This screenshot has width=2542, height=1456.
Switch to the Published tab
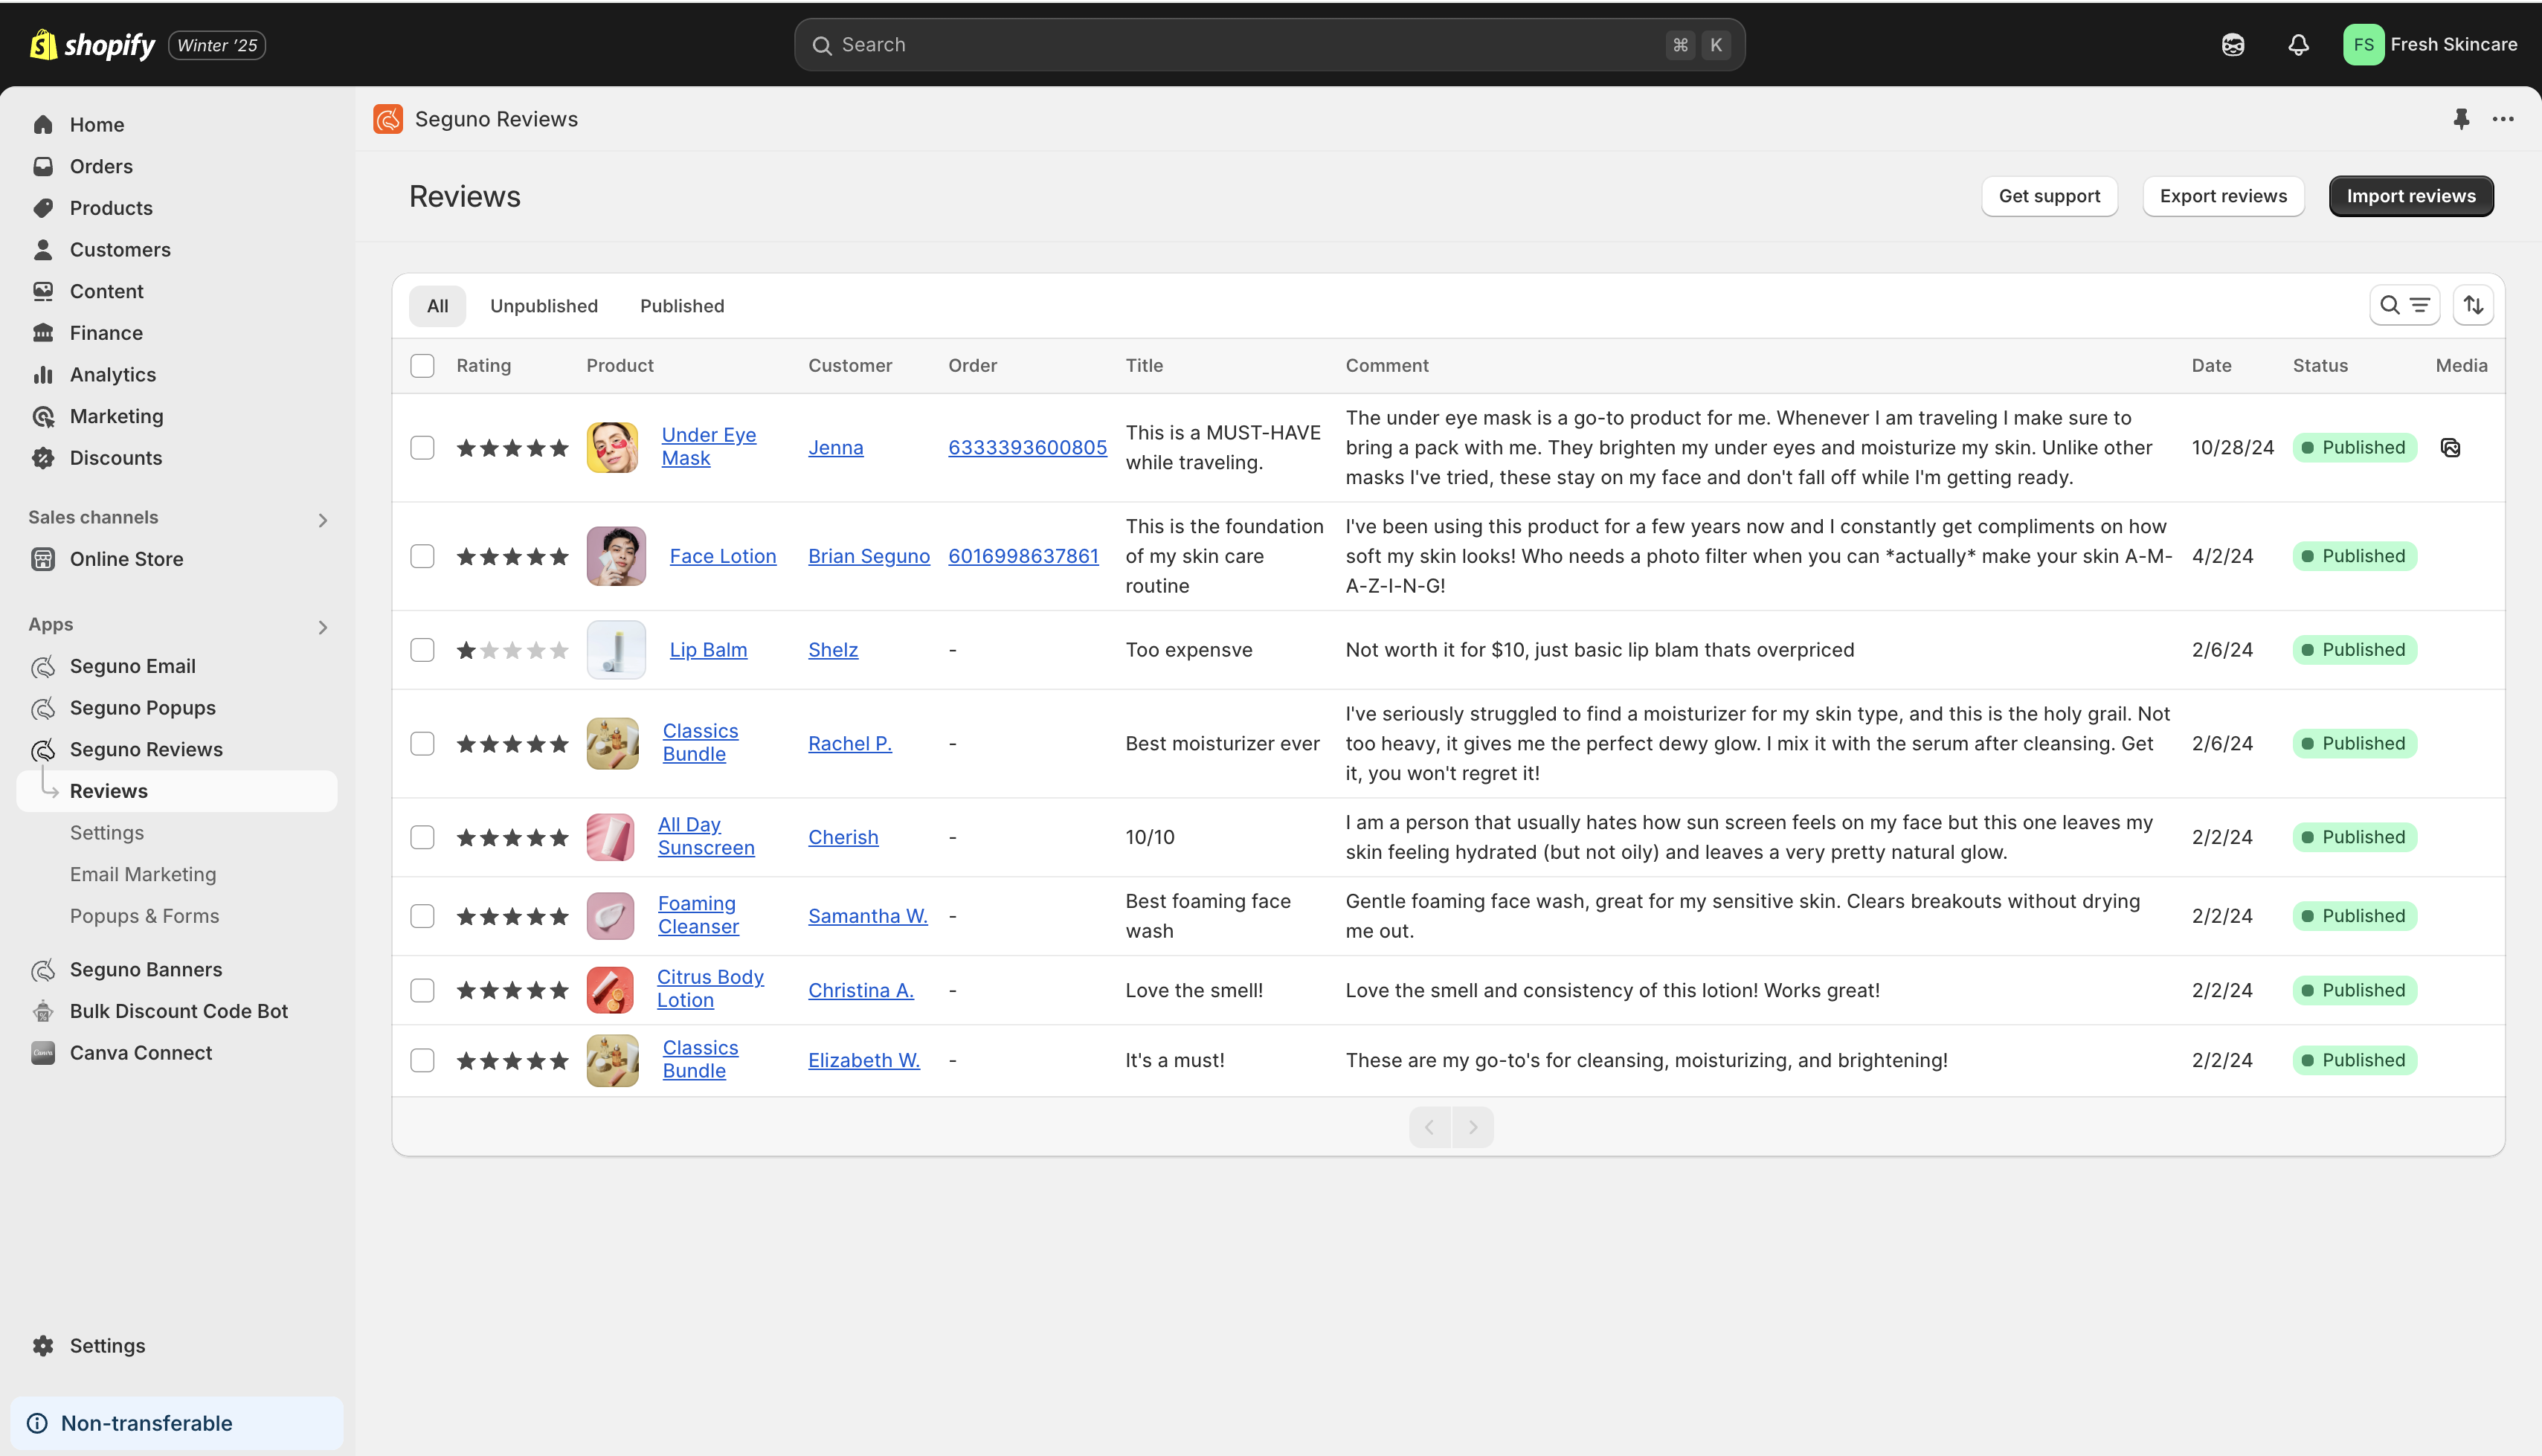pyautogui.click(x=682, y=306)
